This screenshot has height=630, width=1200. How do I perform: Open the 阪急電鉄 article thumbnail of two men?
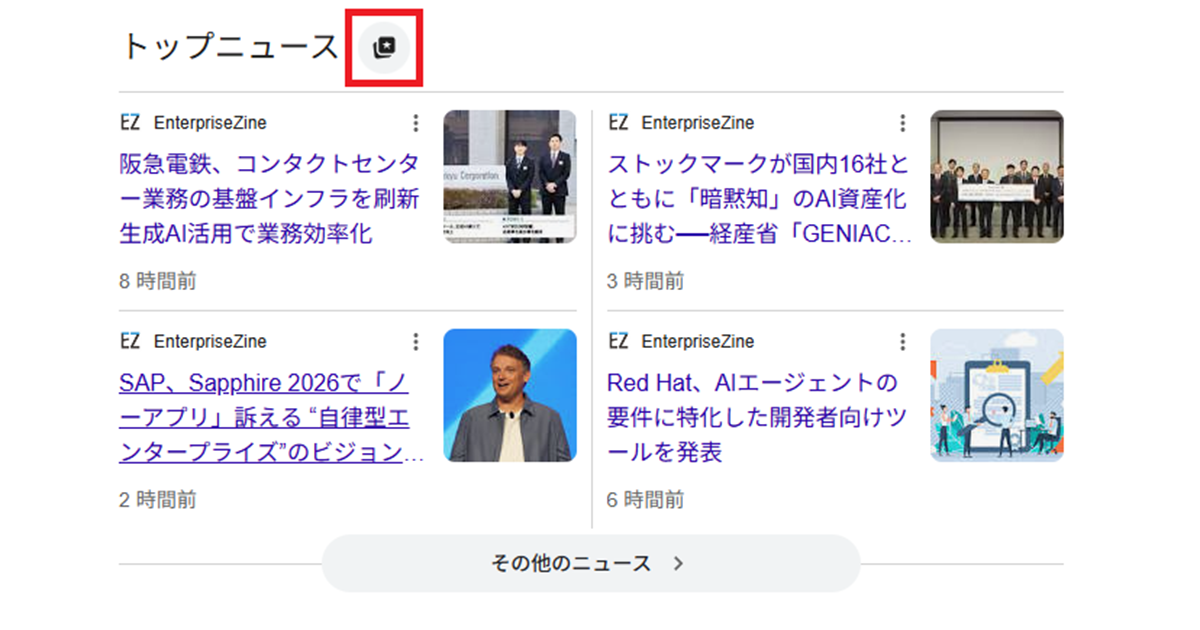tap(510, 176)
